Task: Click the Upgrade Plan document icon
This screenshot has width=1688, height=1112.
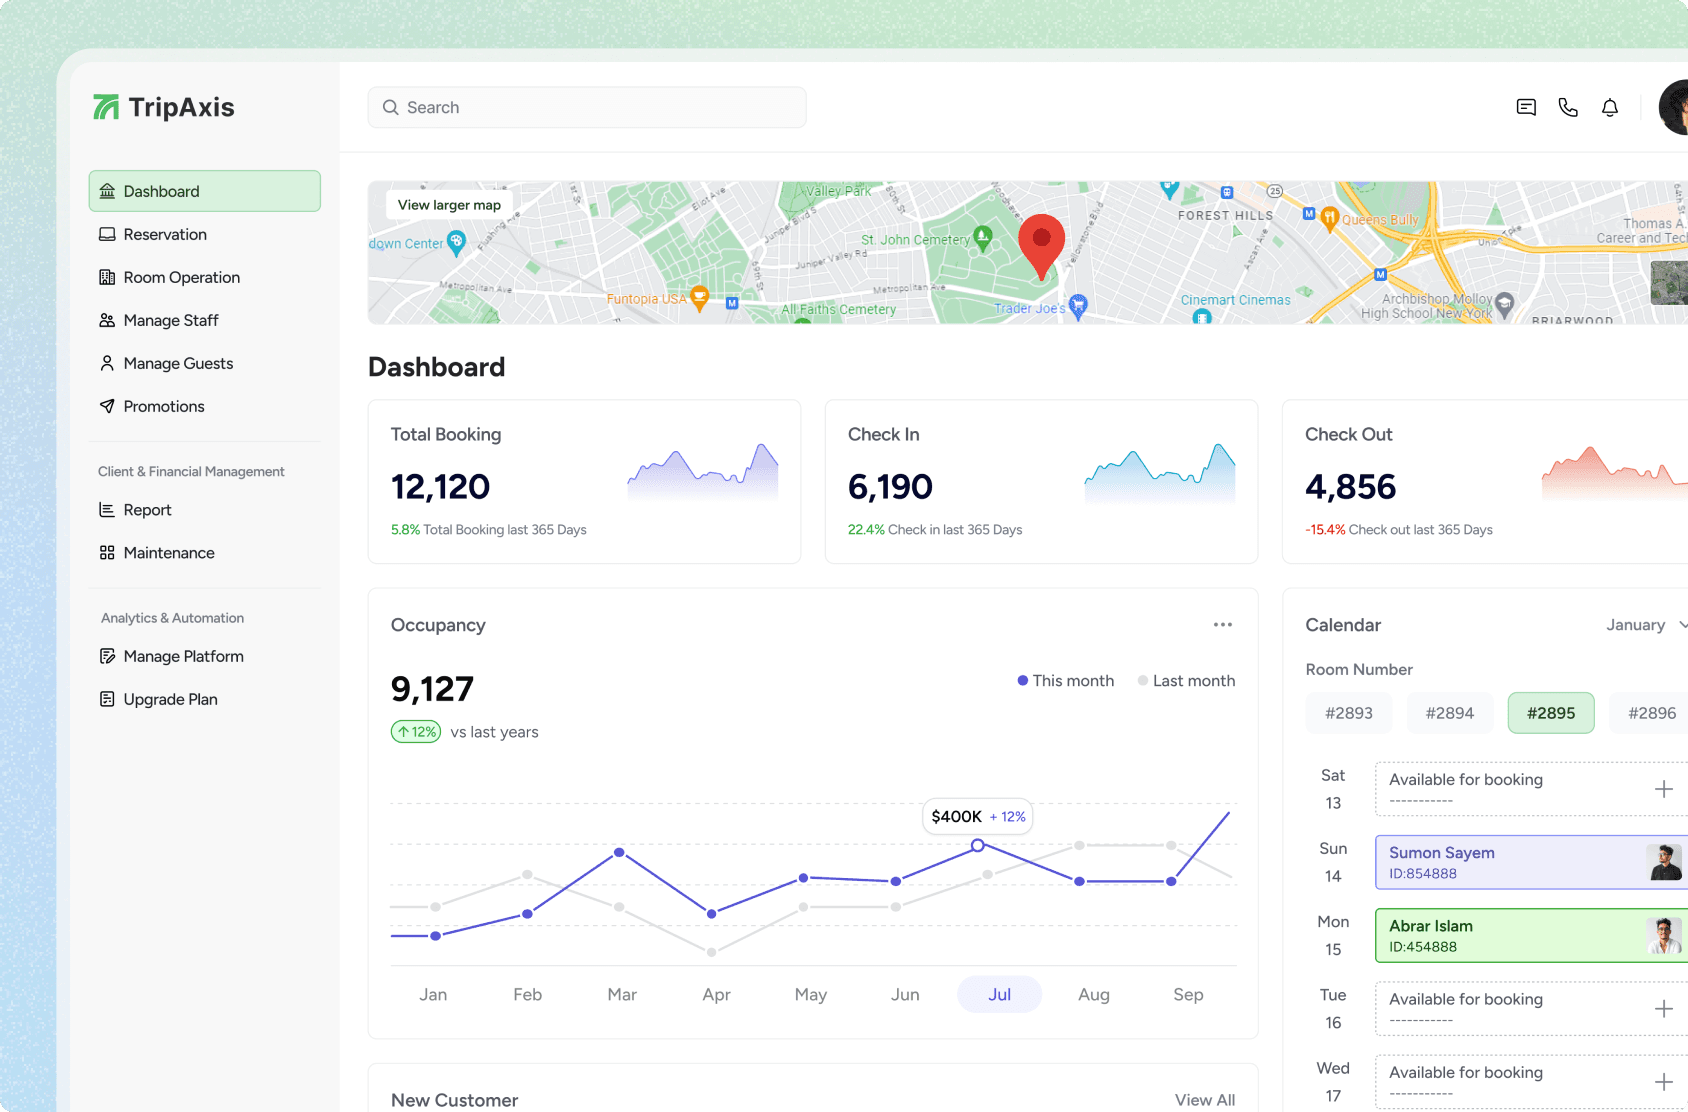Action: 107,699
